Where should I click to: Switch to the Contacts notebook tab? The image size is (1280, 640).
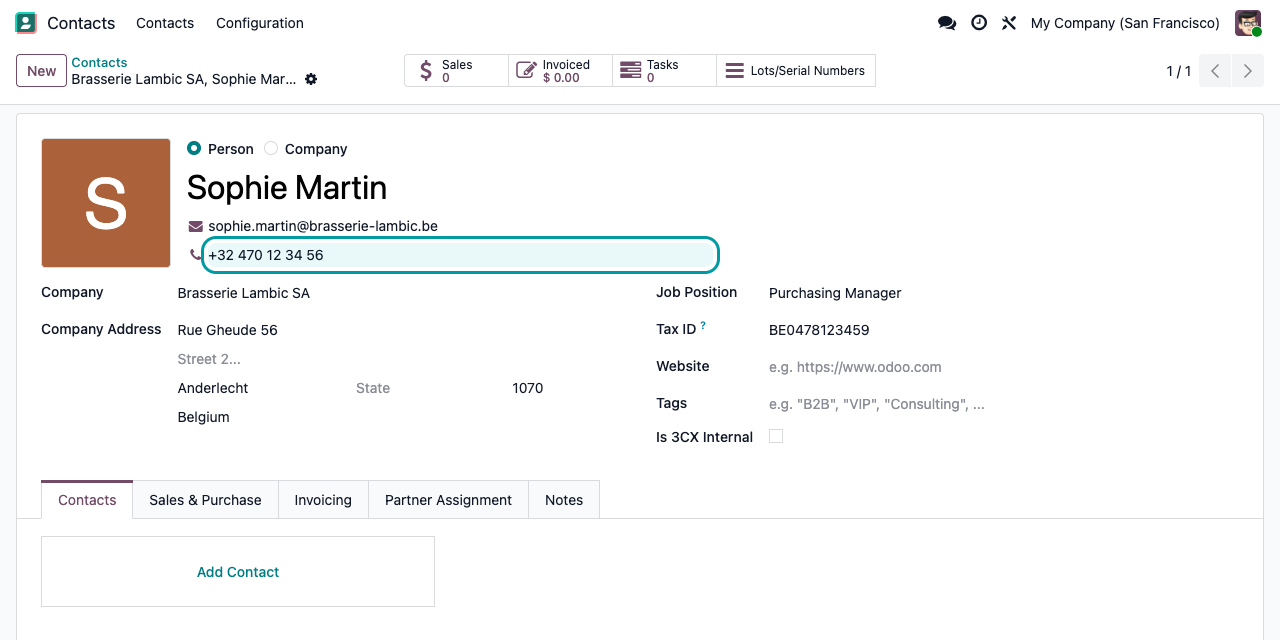[x=87, y=500]
